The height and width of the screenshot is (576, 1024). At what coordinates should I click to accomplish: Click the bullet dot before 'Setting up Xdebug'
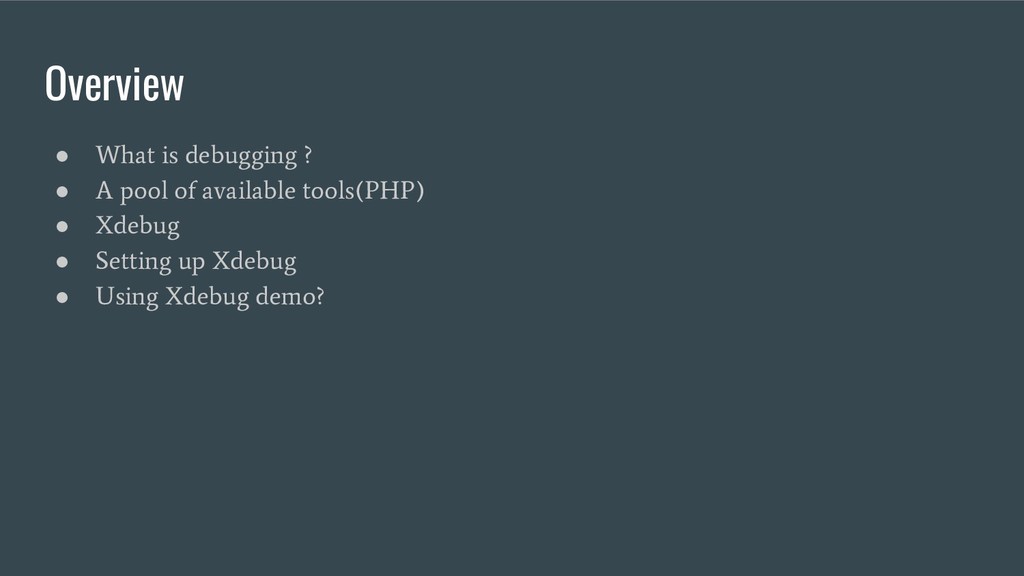62,262
